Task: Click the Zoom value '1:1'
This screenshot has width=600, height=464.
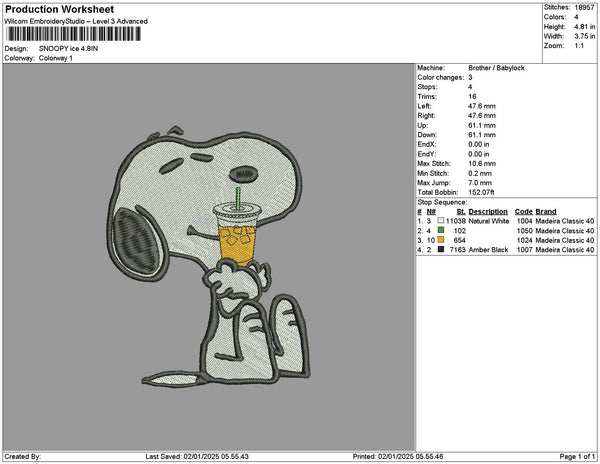Action: point(579,46)
